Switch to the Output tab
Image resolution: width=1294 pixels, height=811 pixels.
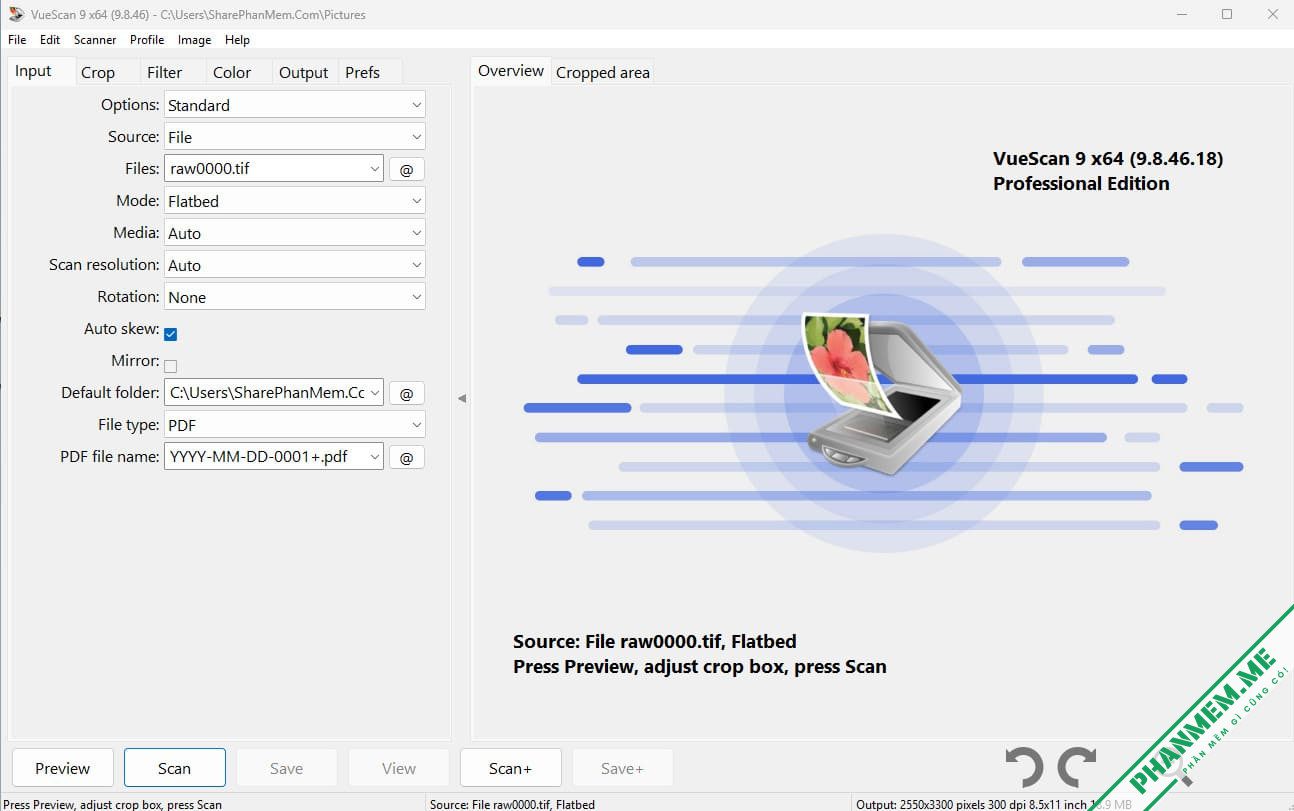(304, 72)
